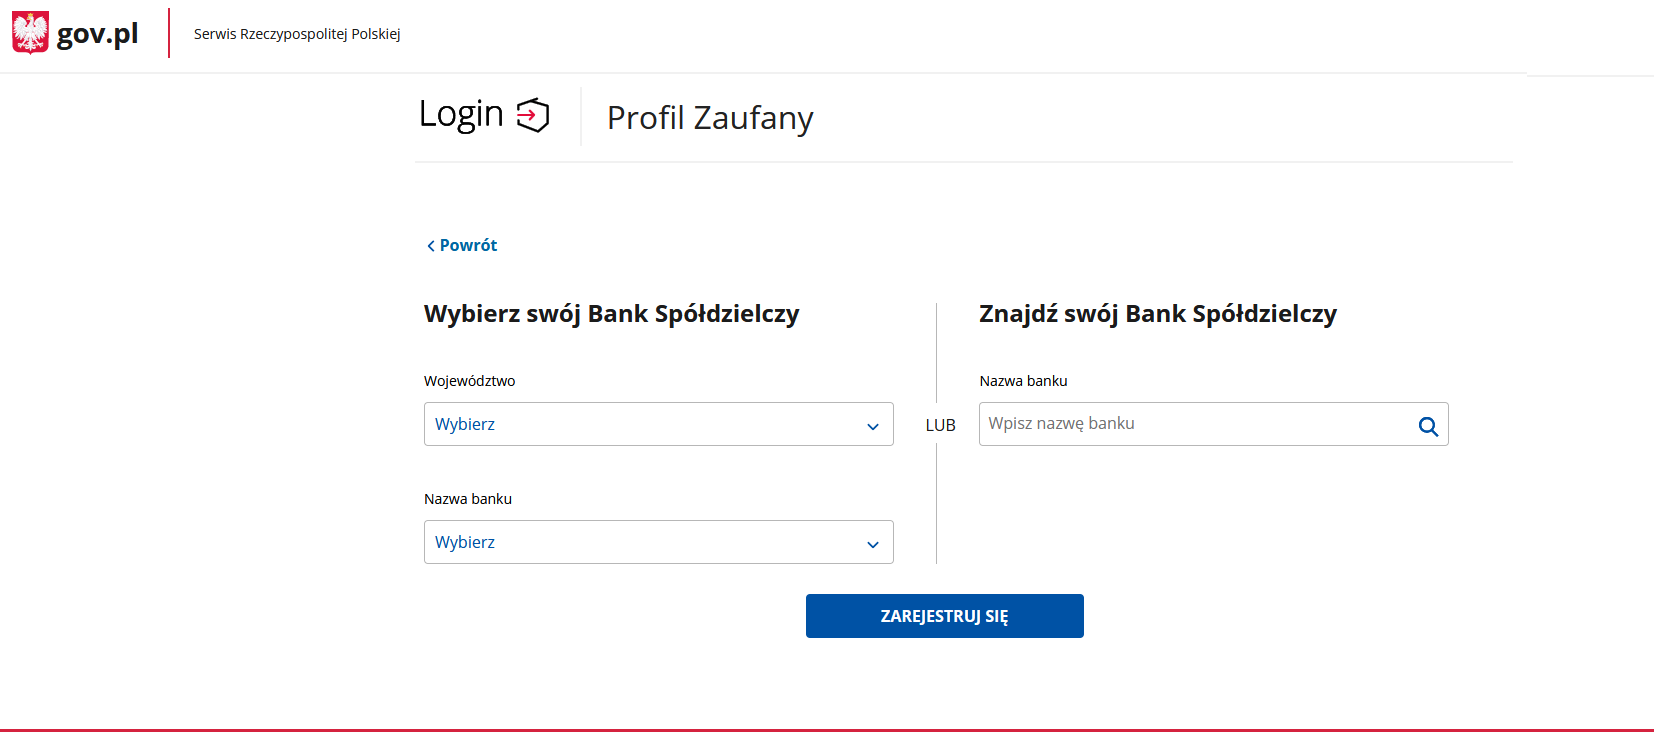Click the magnifier search icon
Viewport: 1654px width, 738px height.
[x=1428, y=426]
